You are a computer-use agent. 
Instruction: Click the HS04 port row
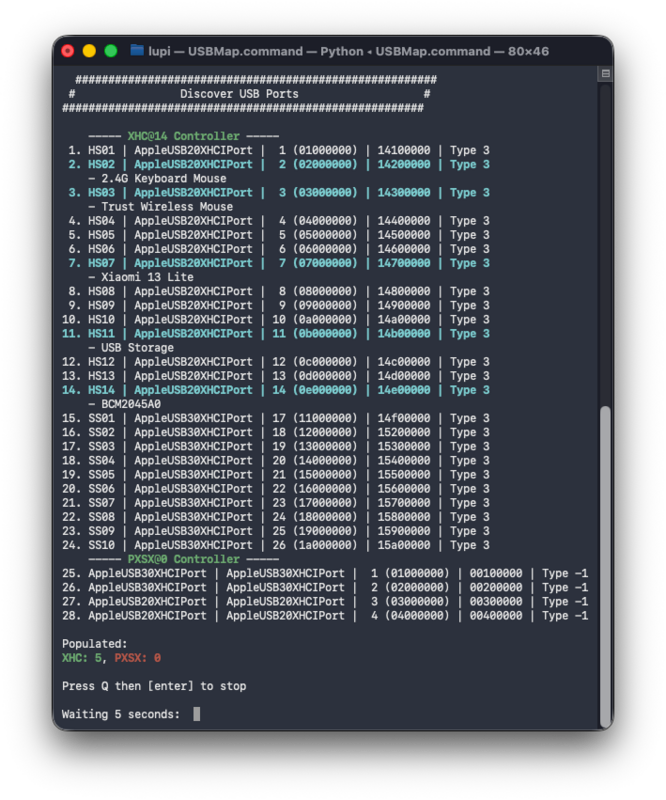pyautogui.click(x=279, y=221)
